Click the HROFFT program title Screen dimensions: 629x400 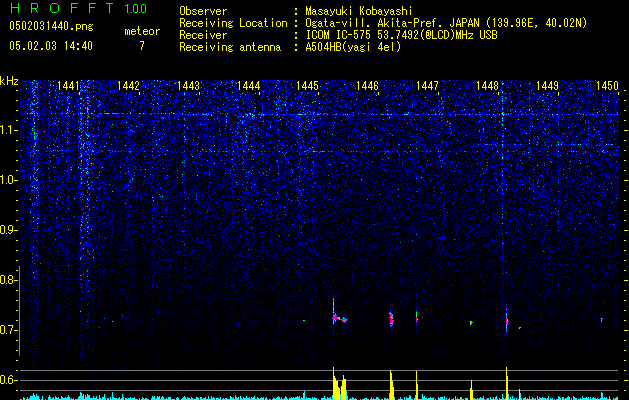click(x=62, y=8)
